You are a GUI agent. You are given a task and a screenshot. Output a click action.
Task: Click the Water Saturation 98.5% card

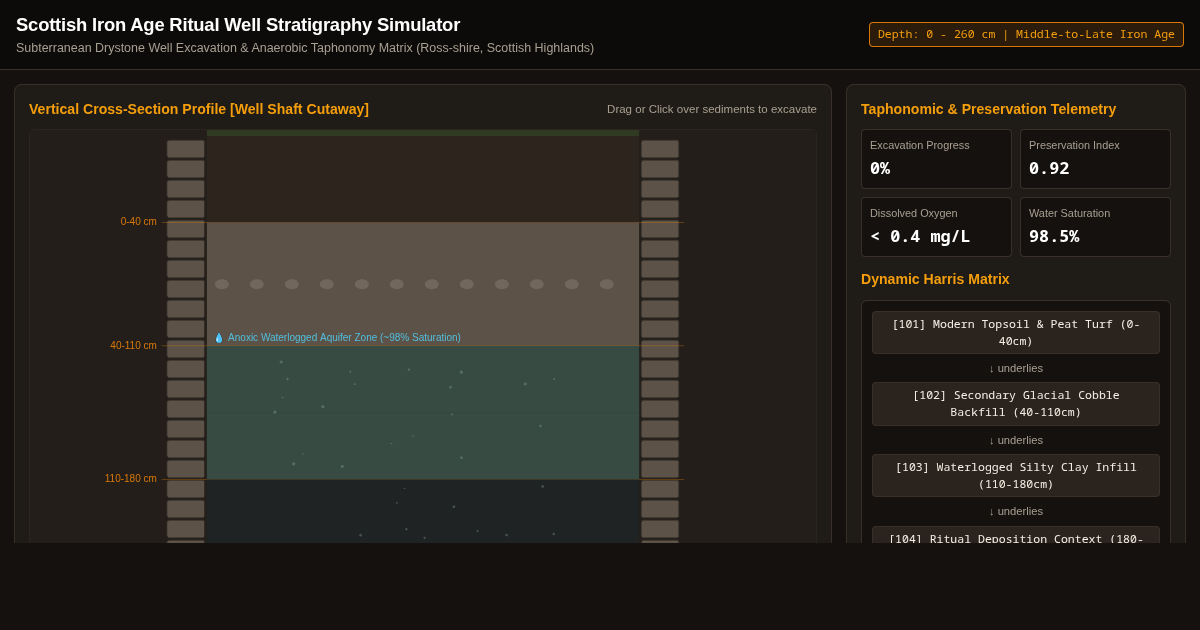1095,227
